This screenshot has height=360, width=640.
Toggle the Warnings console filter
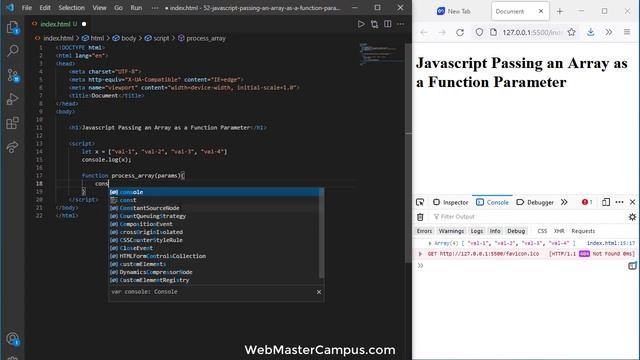point(451,231)
